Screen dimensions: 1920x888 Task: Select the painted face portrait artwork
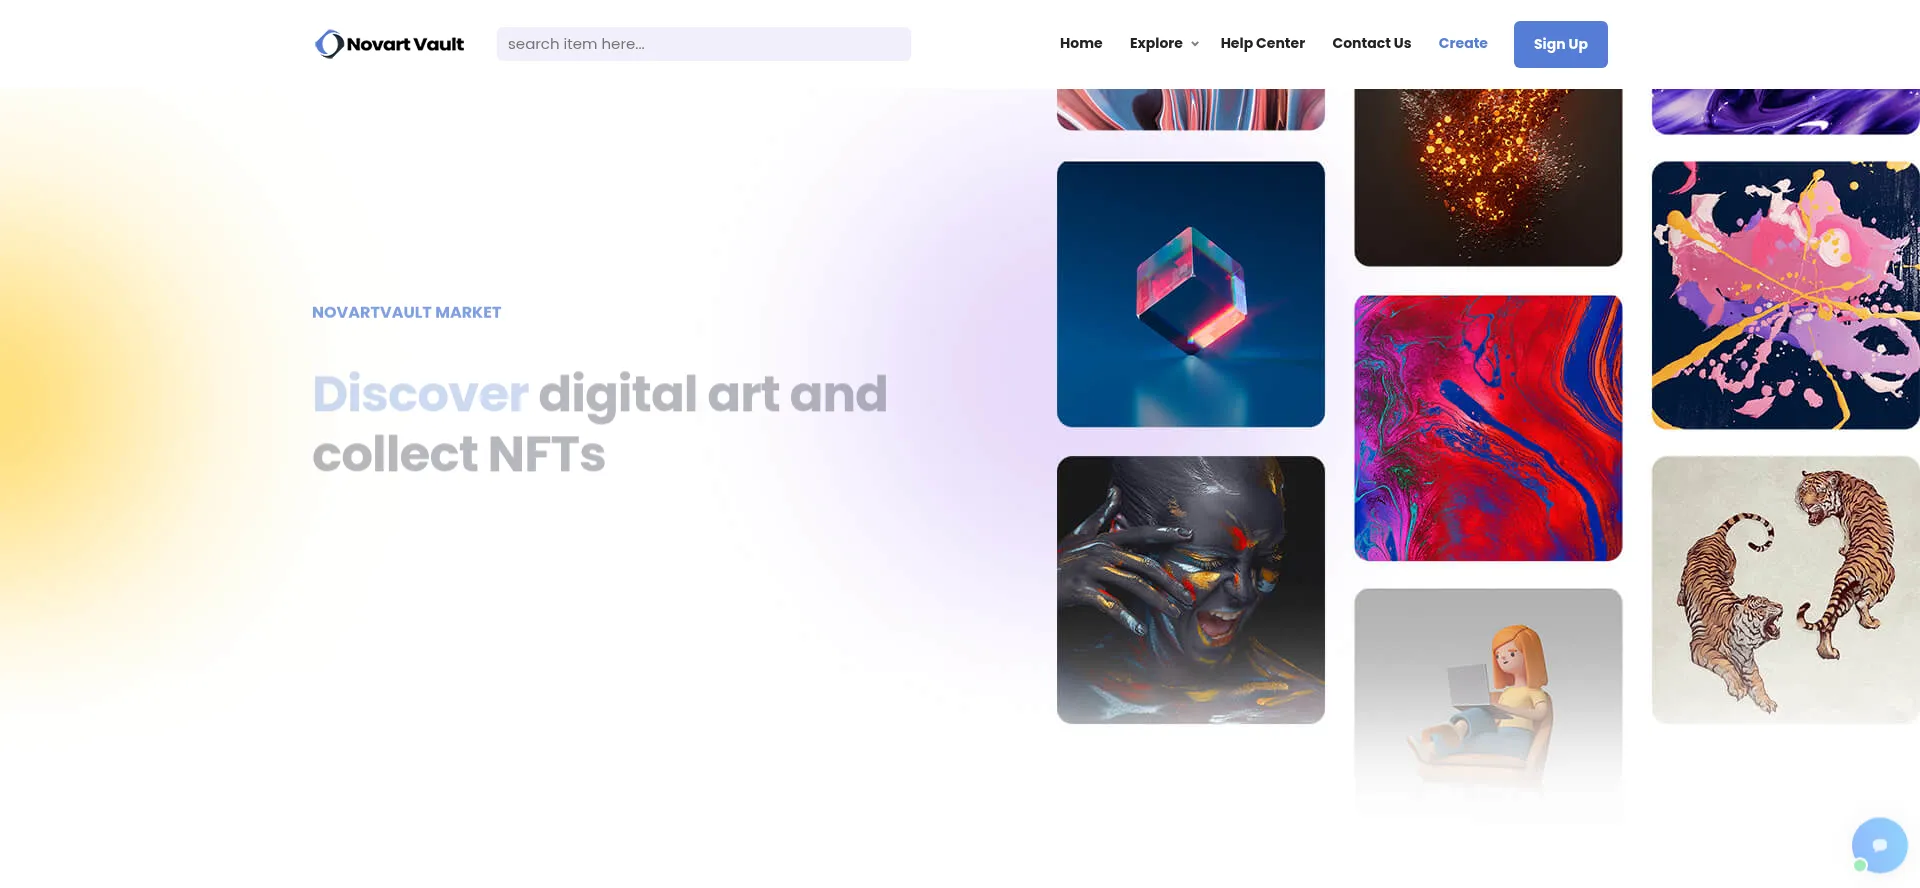[x=1190, y=589]
